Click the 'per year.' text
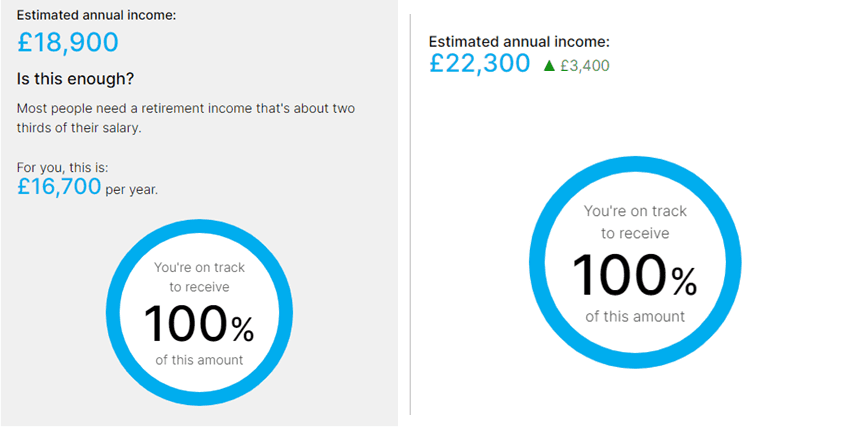 (131, 191)
